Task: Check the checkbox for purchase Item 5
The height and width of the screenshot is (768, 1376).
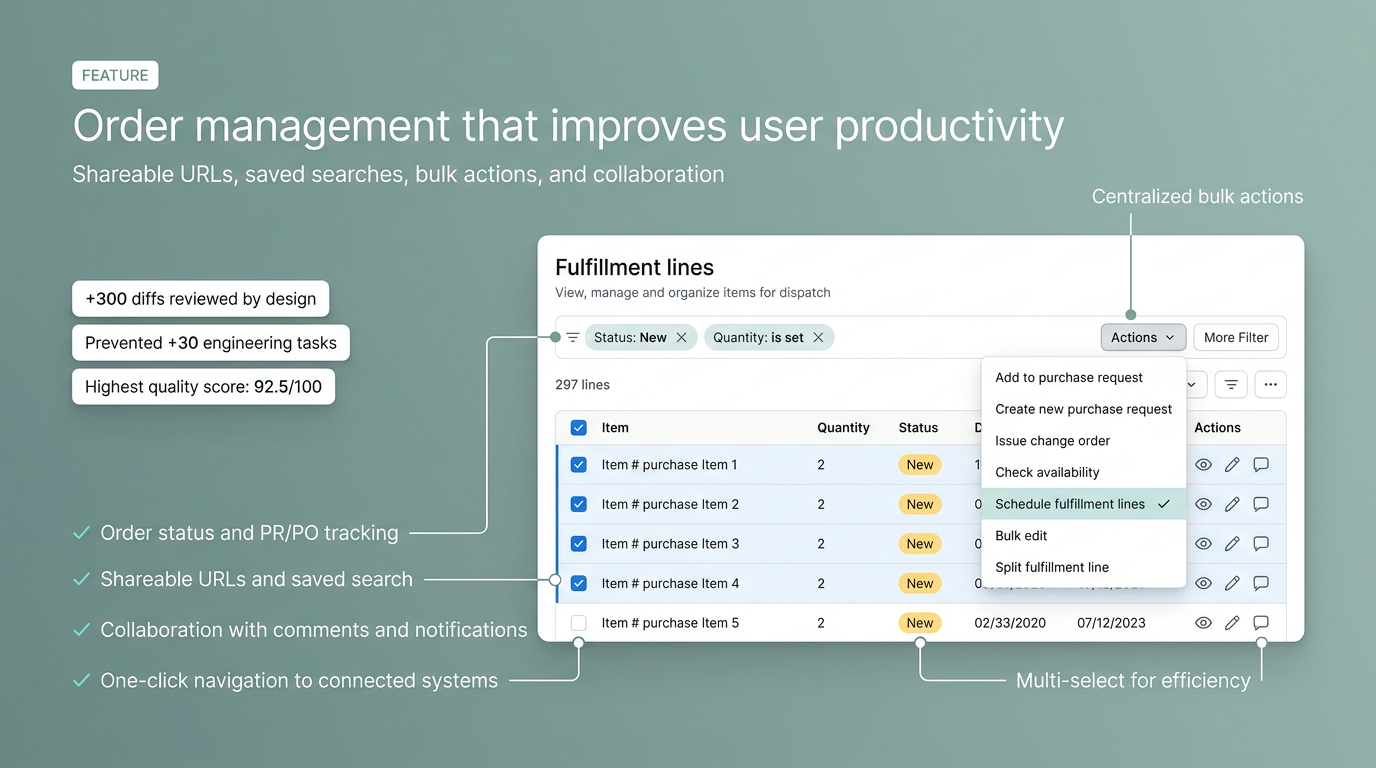Action: pyautogui.click(x=578, y=623)
